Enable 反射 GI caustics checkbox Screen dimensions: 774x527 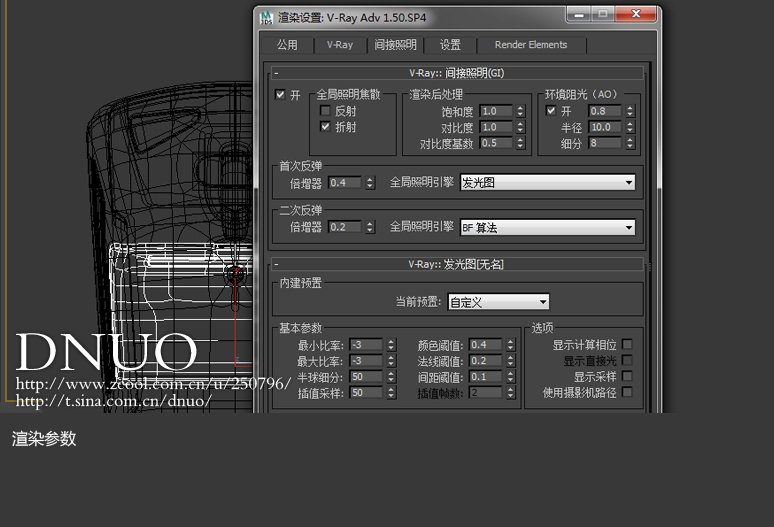[325, 111]
